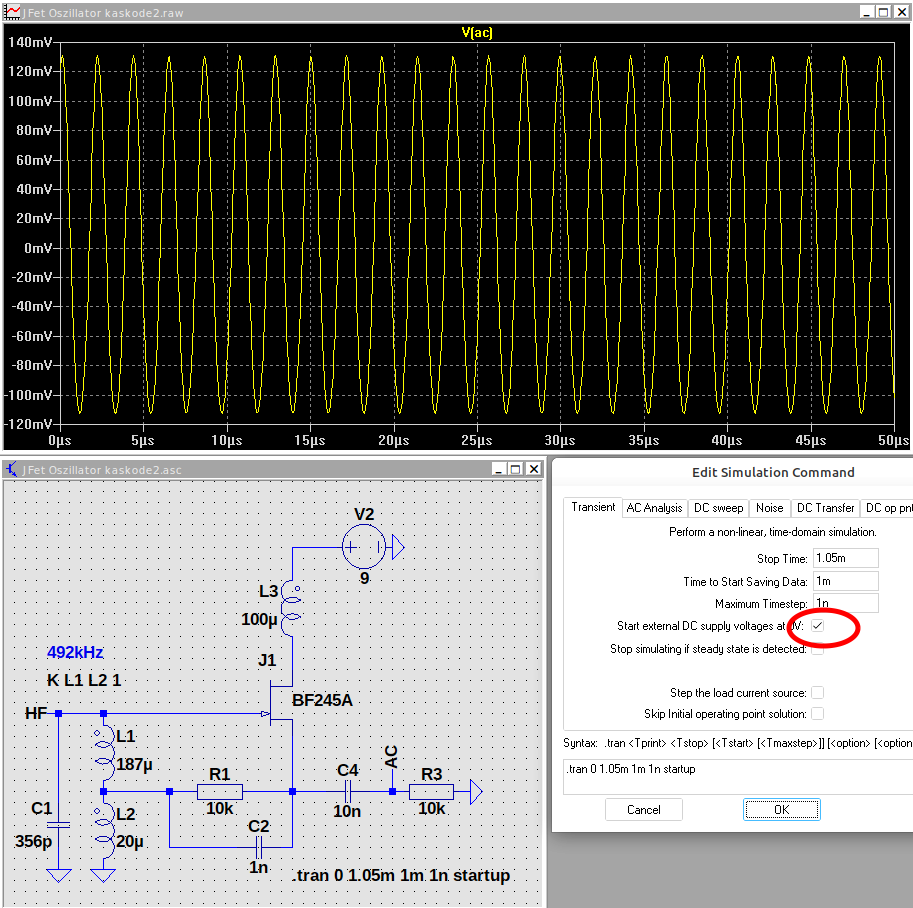Switch to the AC Analysis tab
The height and width of the screenshot is (908, 913).
[654, 508]
